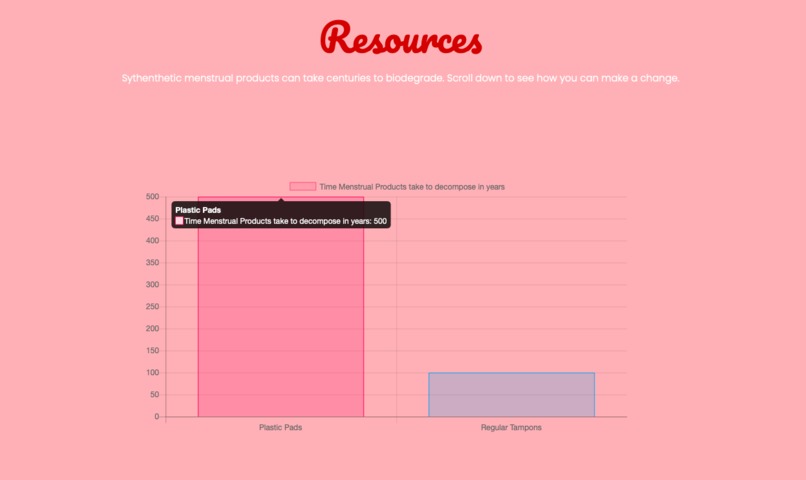806x480 pixels.
Task: Click the y-axis value 0
Action: pyautogui.click(x=157, y=417)
